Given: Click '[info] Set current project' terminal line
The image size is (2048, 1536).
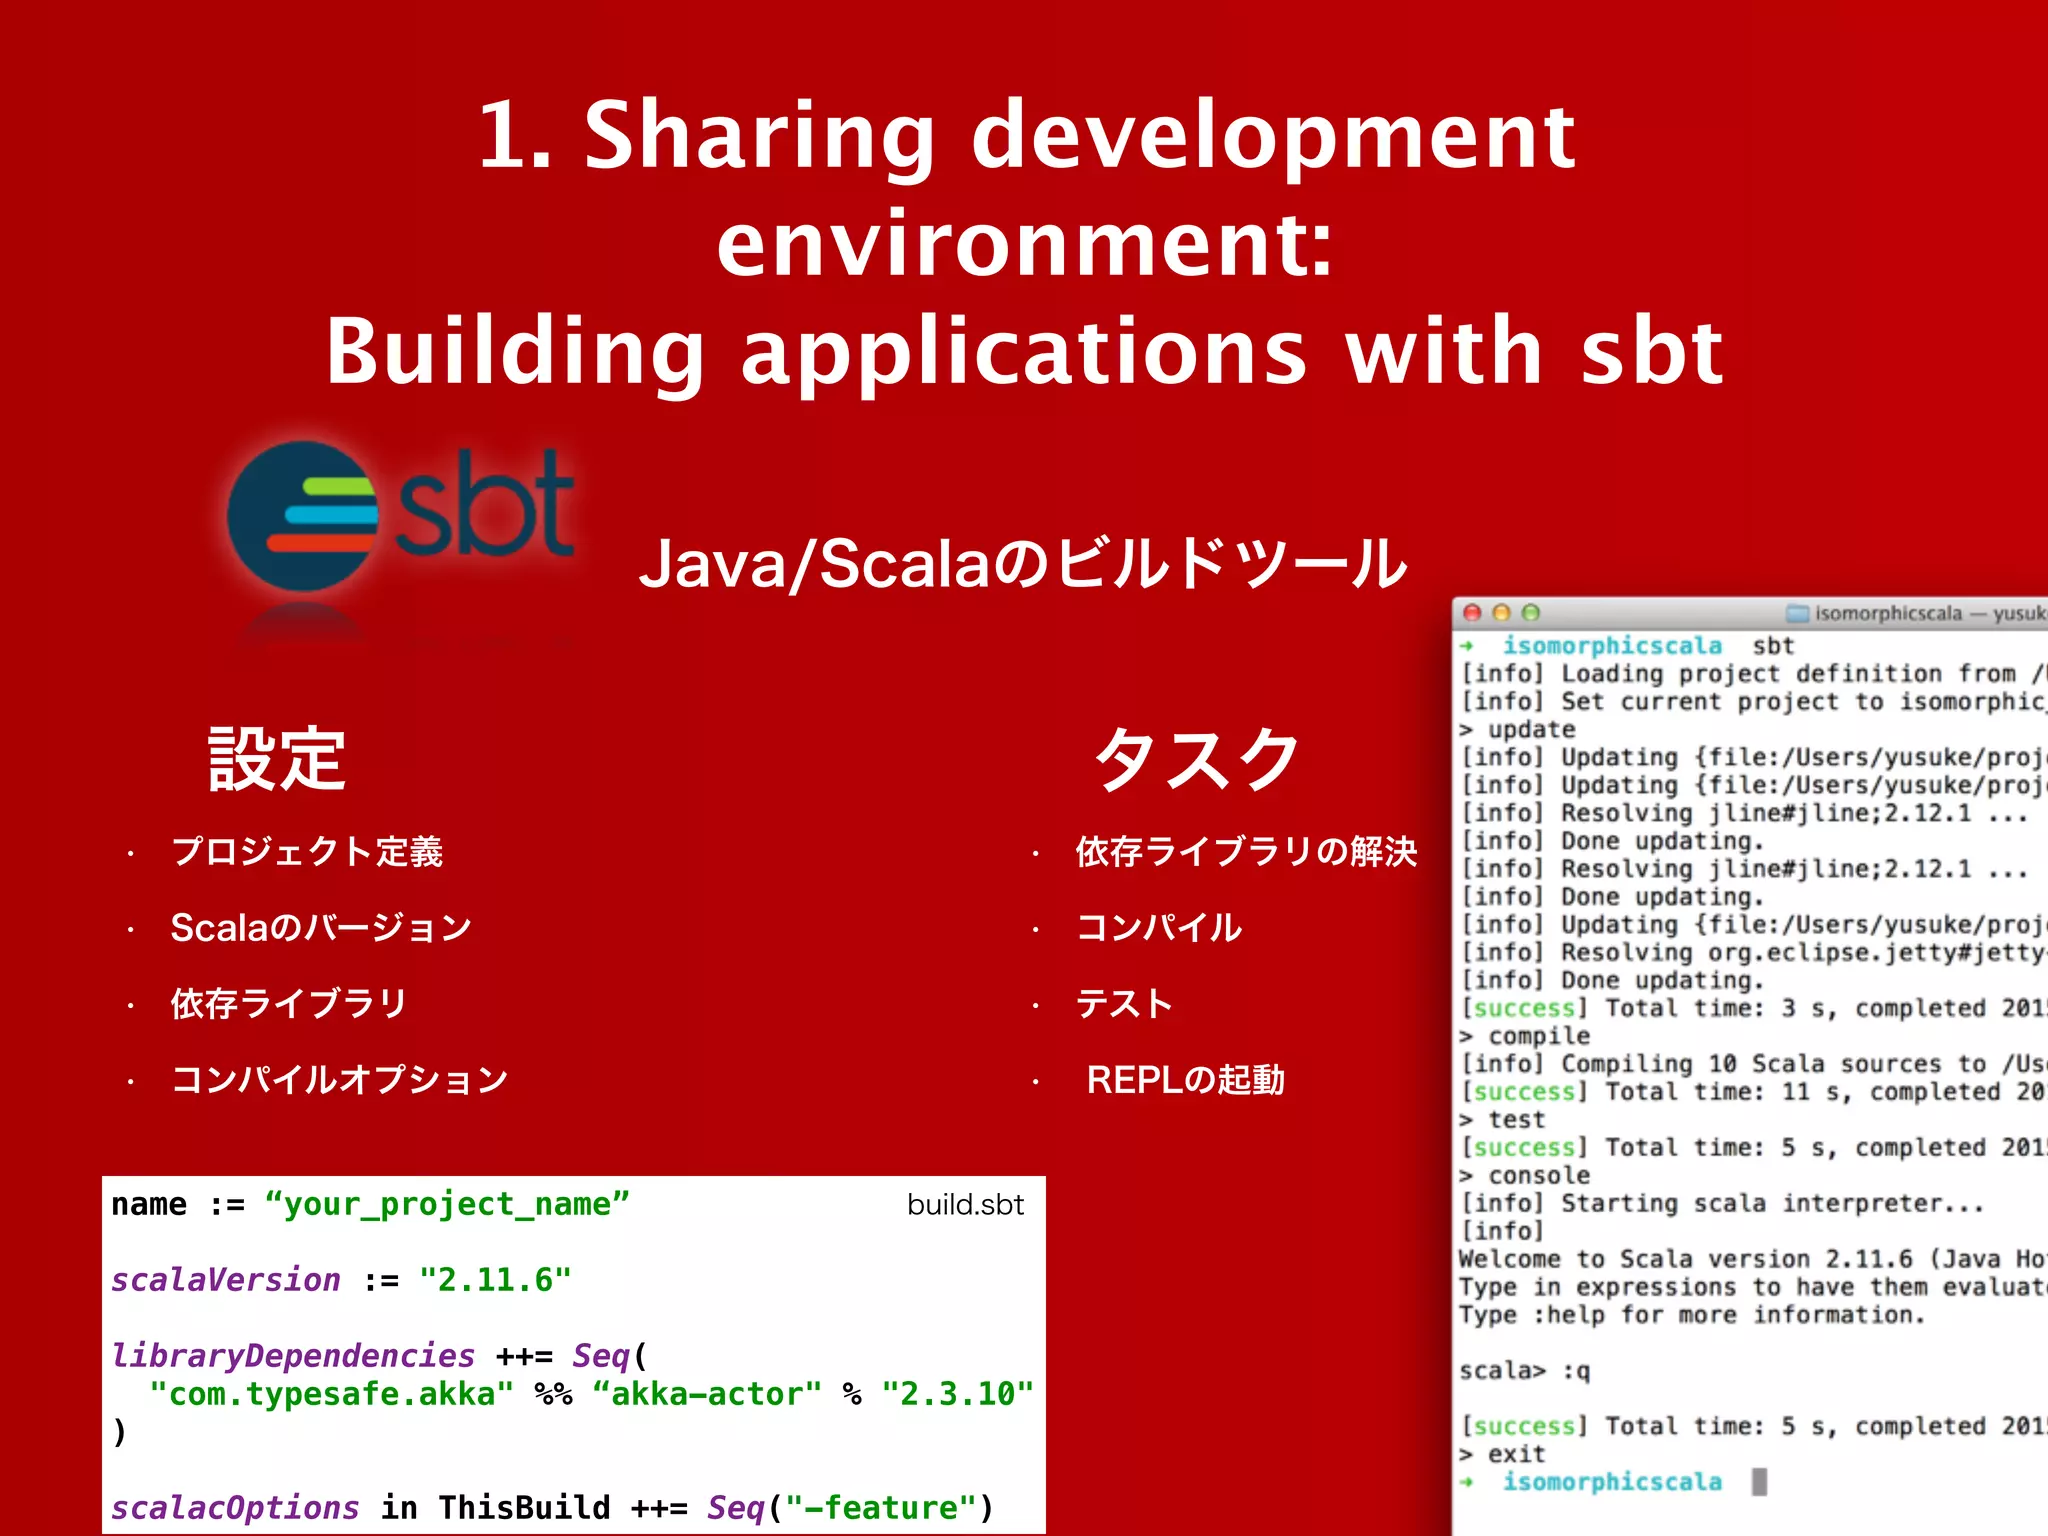Looking at the screenshot, I should click(x=1753, y=702).
